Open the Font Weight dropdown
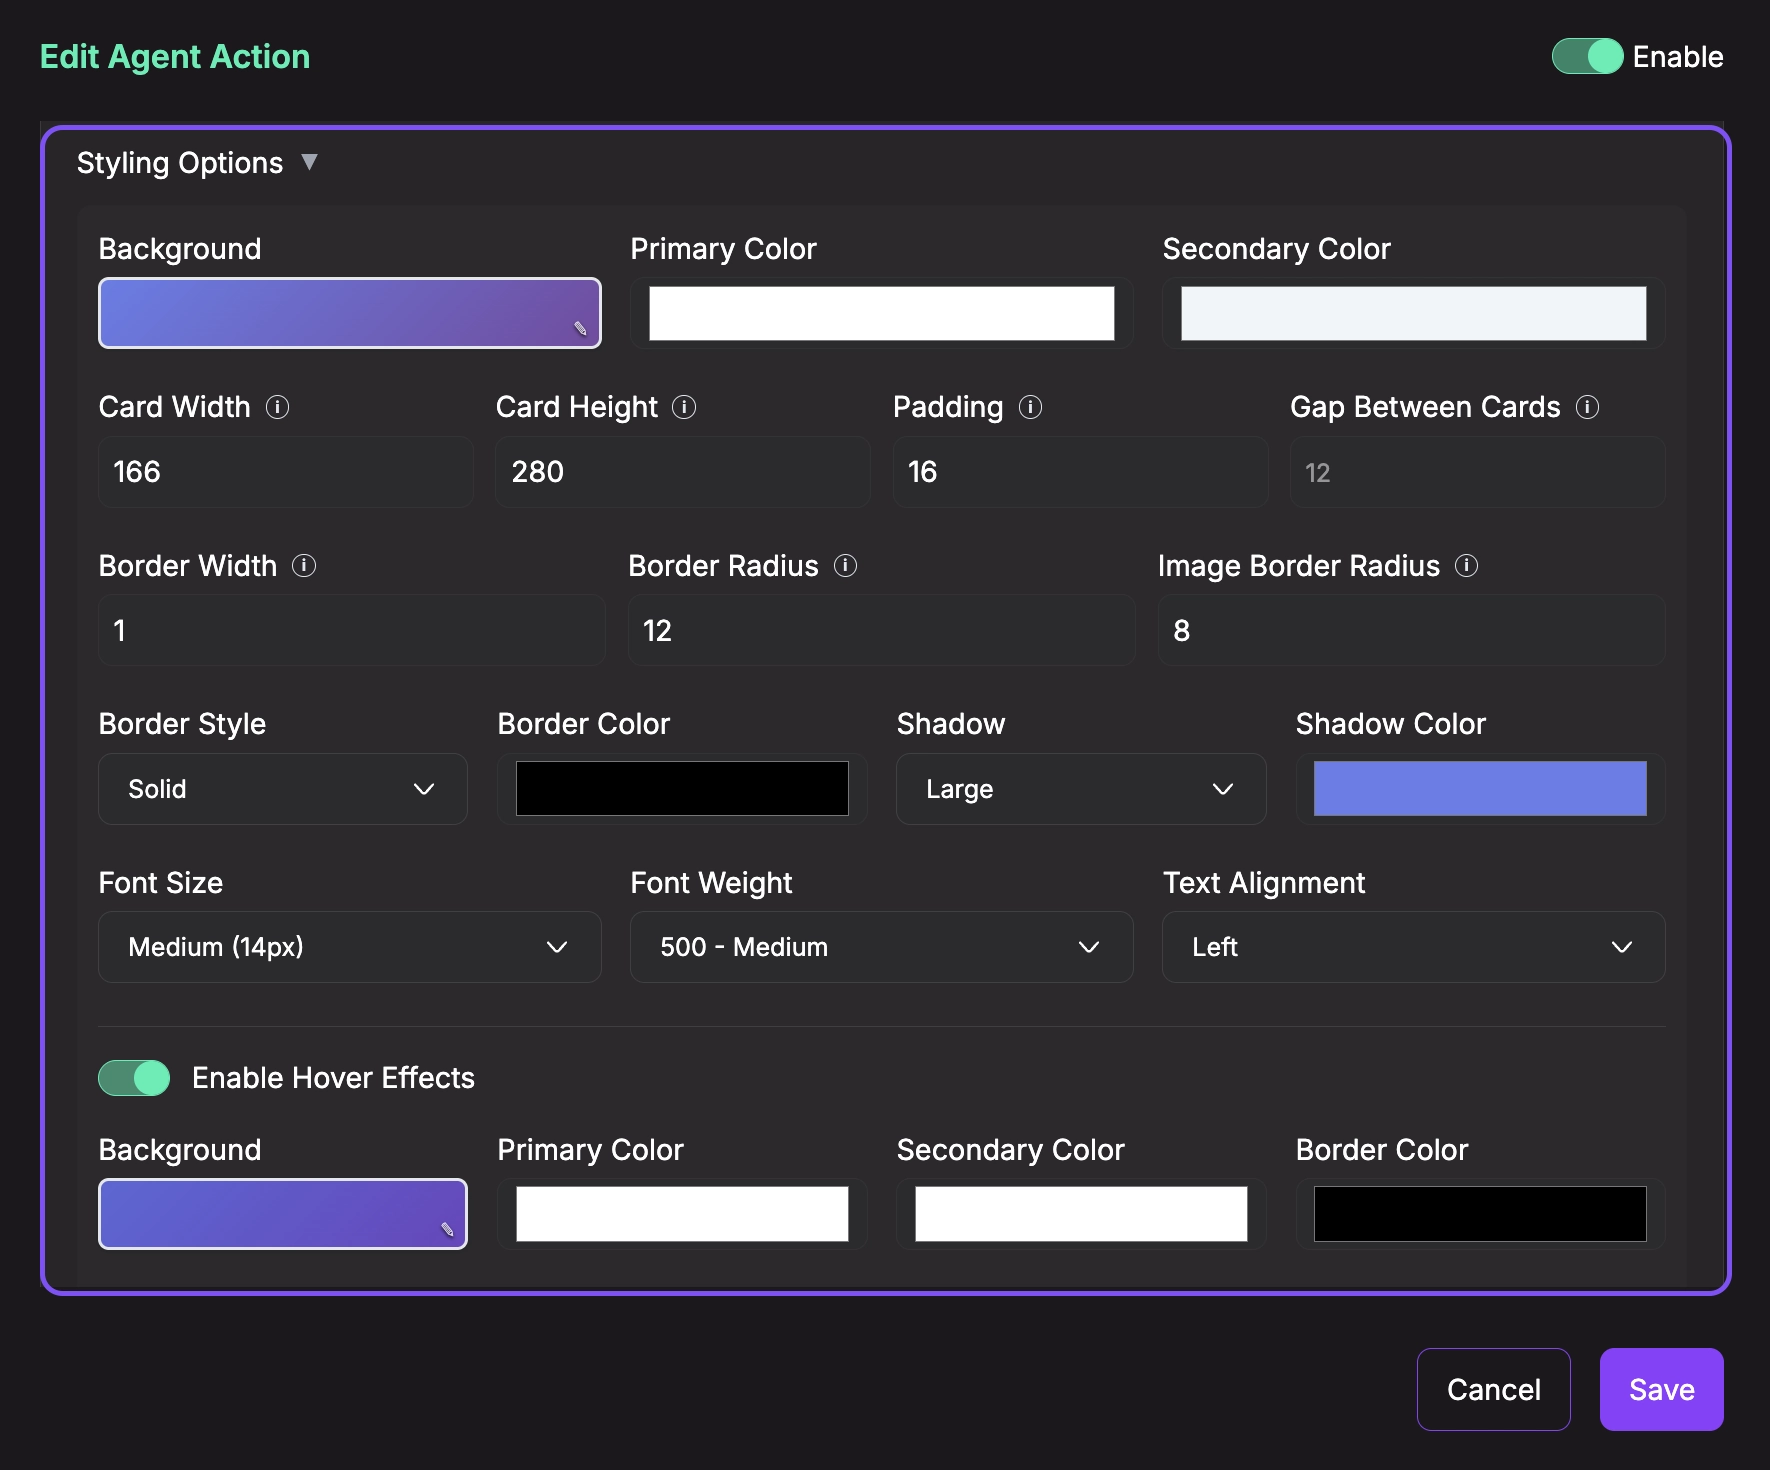Image resolution: width=1770 pixels, height=1470 pixels. pyautogui.click(x=881, y=947)
